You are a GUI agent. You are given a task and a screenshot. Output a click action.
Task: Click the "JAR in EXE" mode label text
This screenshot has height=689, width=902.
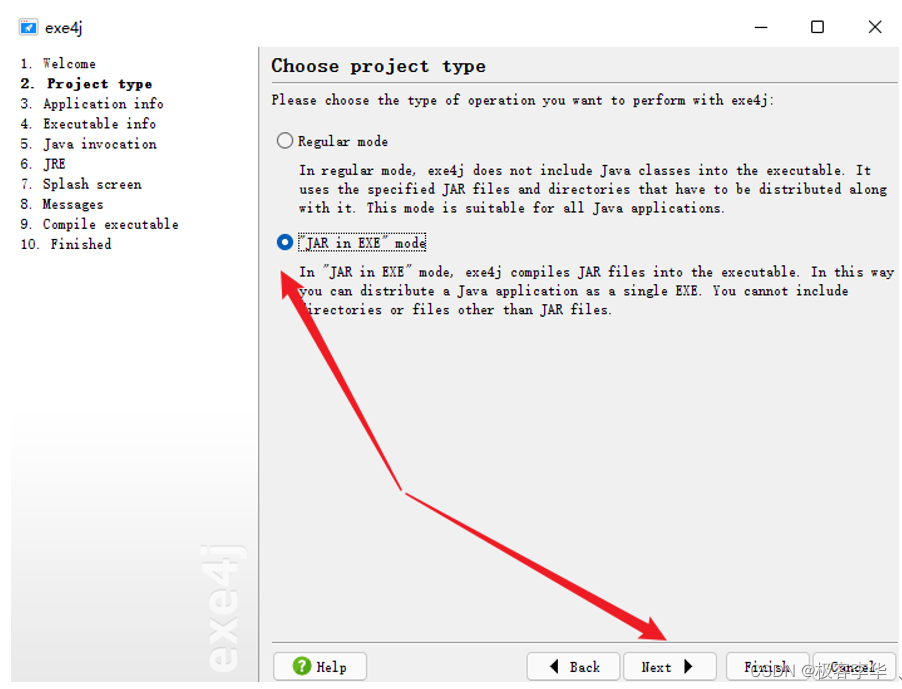pyautogui.click(x=362, y=243)
